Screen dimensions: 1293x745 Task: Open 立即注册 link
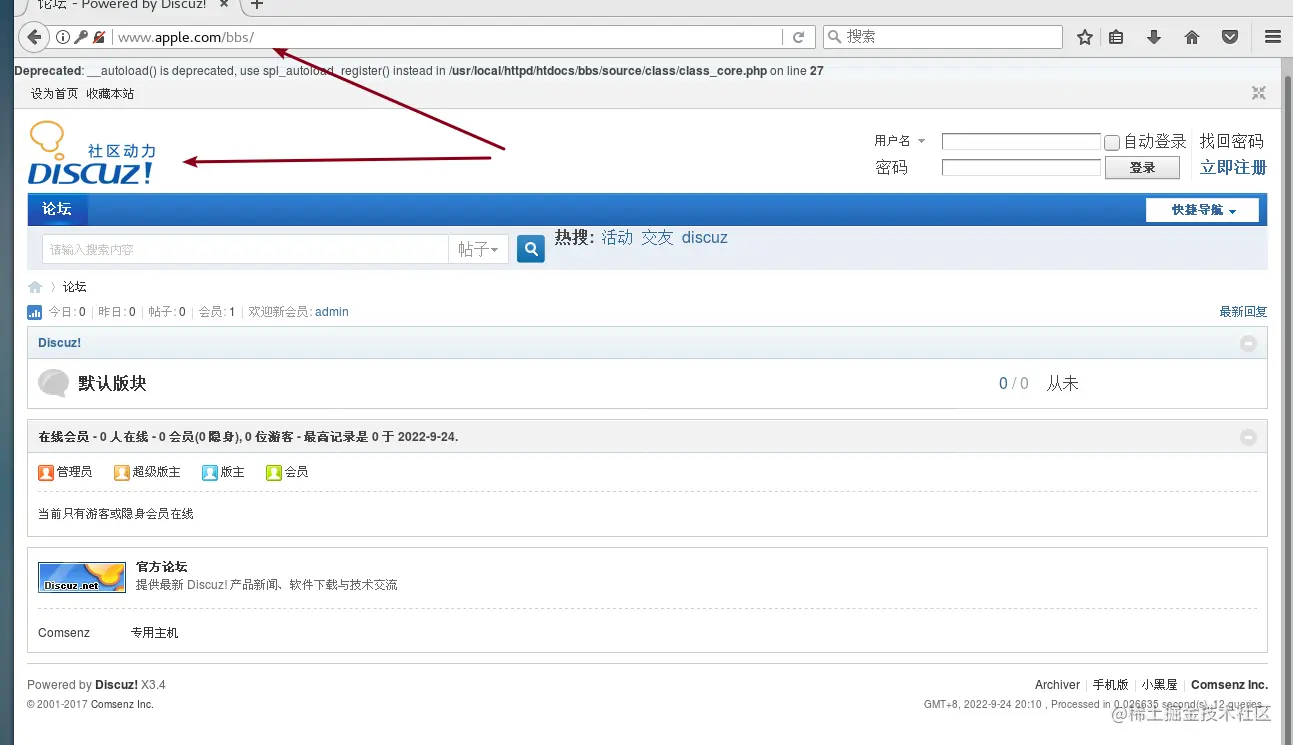(1233, 168)
